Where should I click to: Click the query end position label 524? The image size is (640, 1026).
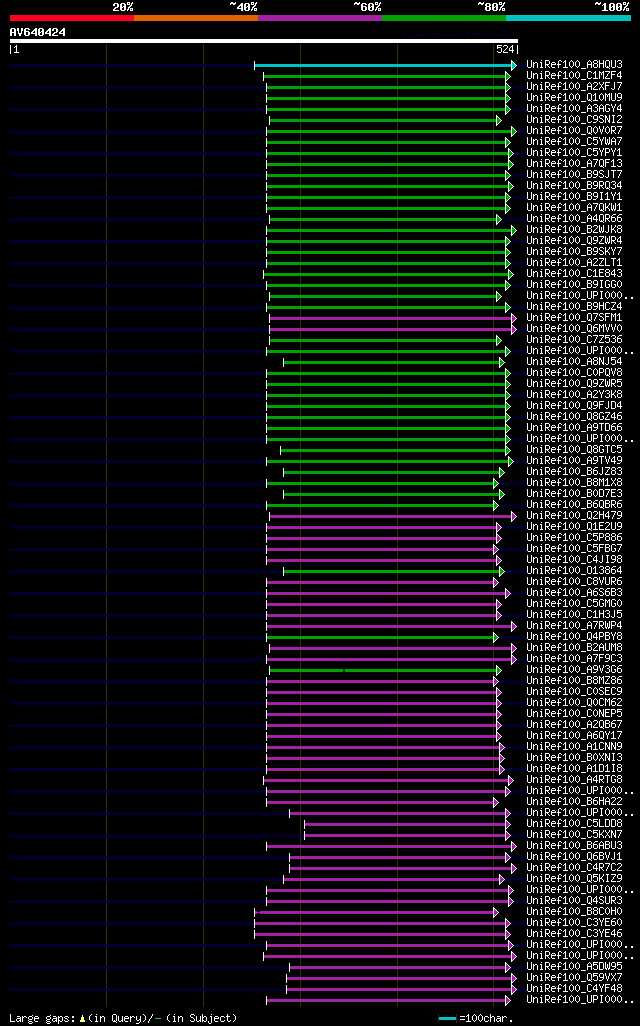505,49
